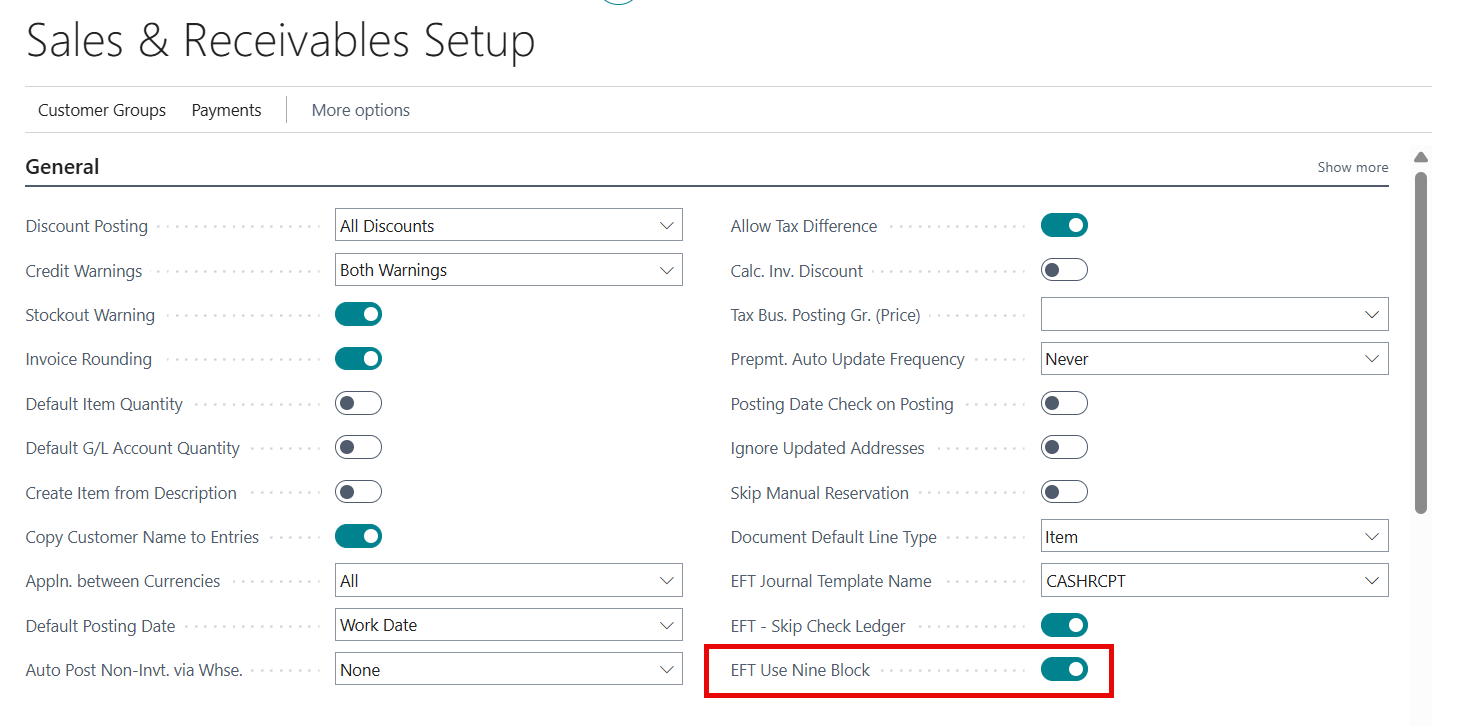
Task: Disable EFT Use Nine Block
Action: coord(1064,669)
